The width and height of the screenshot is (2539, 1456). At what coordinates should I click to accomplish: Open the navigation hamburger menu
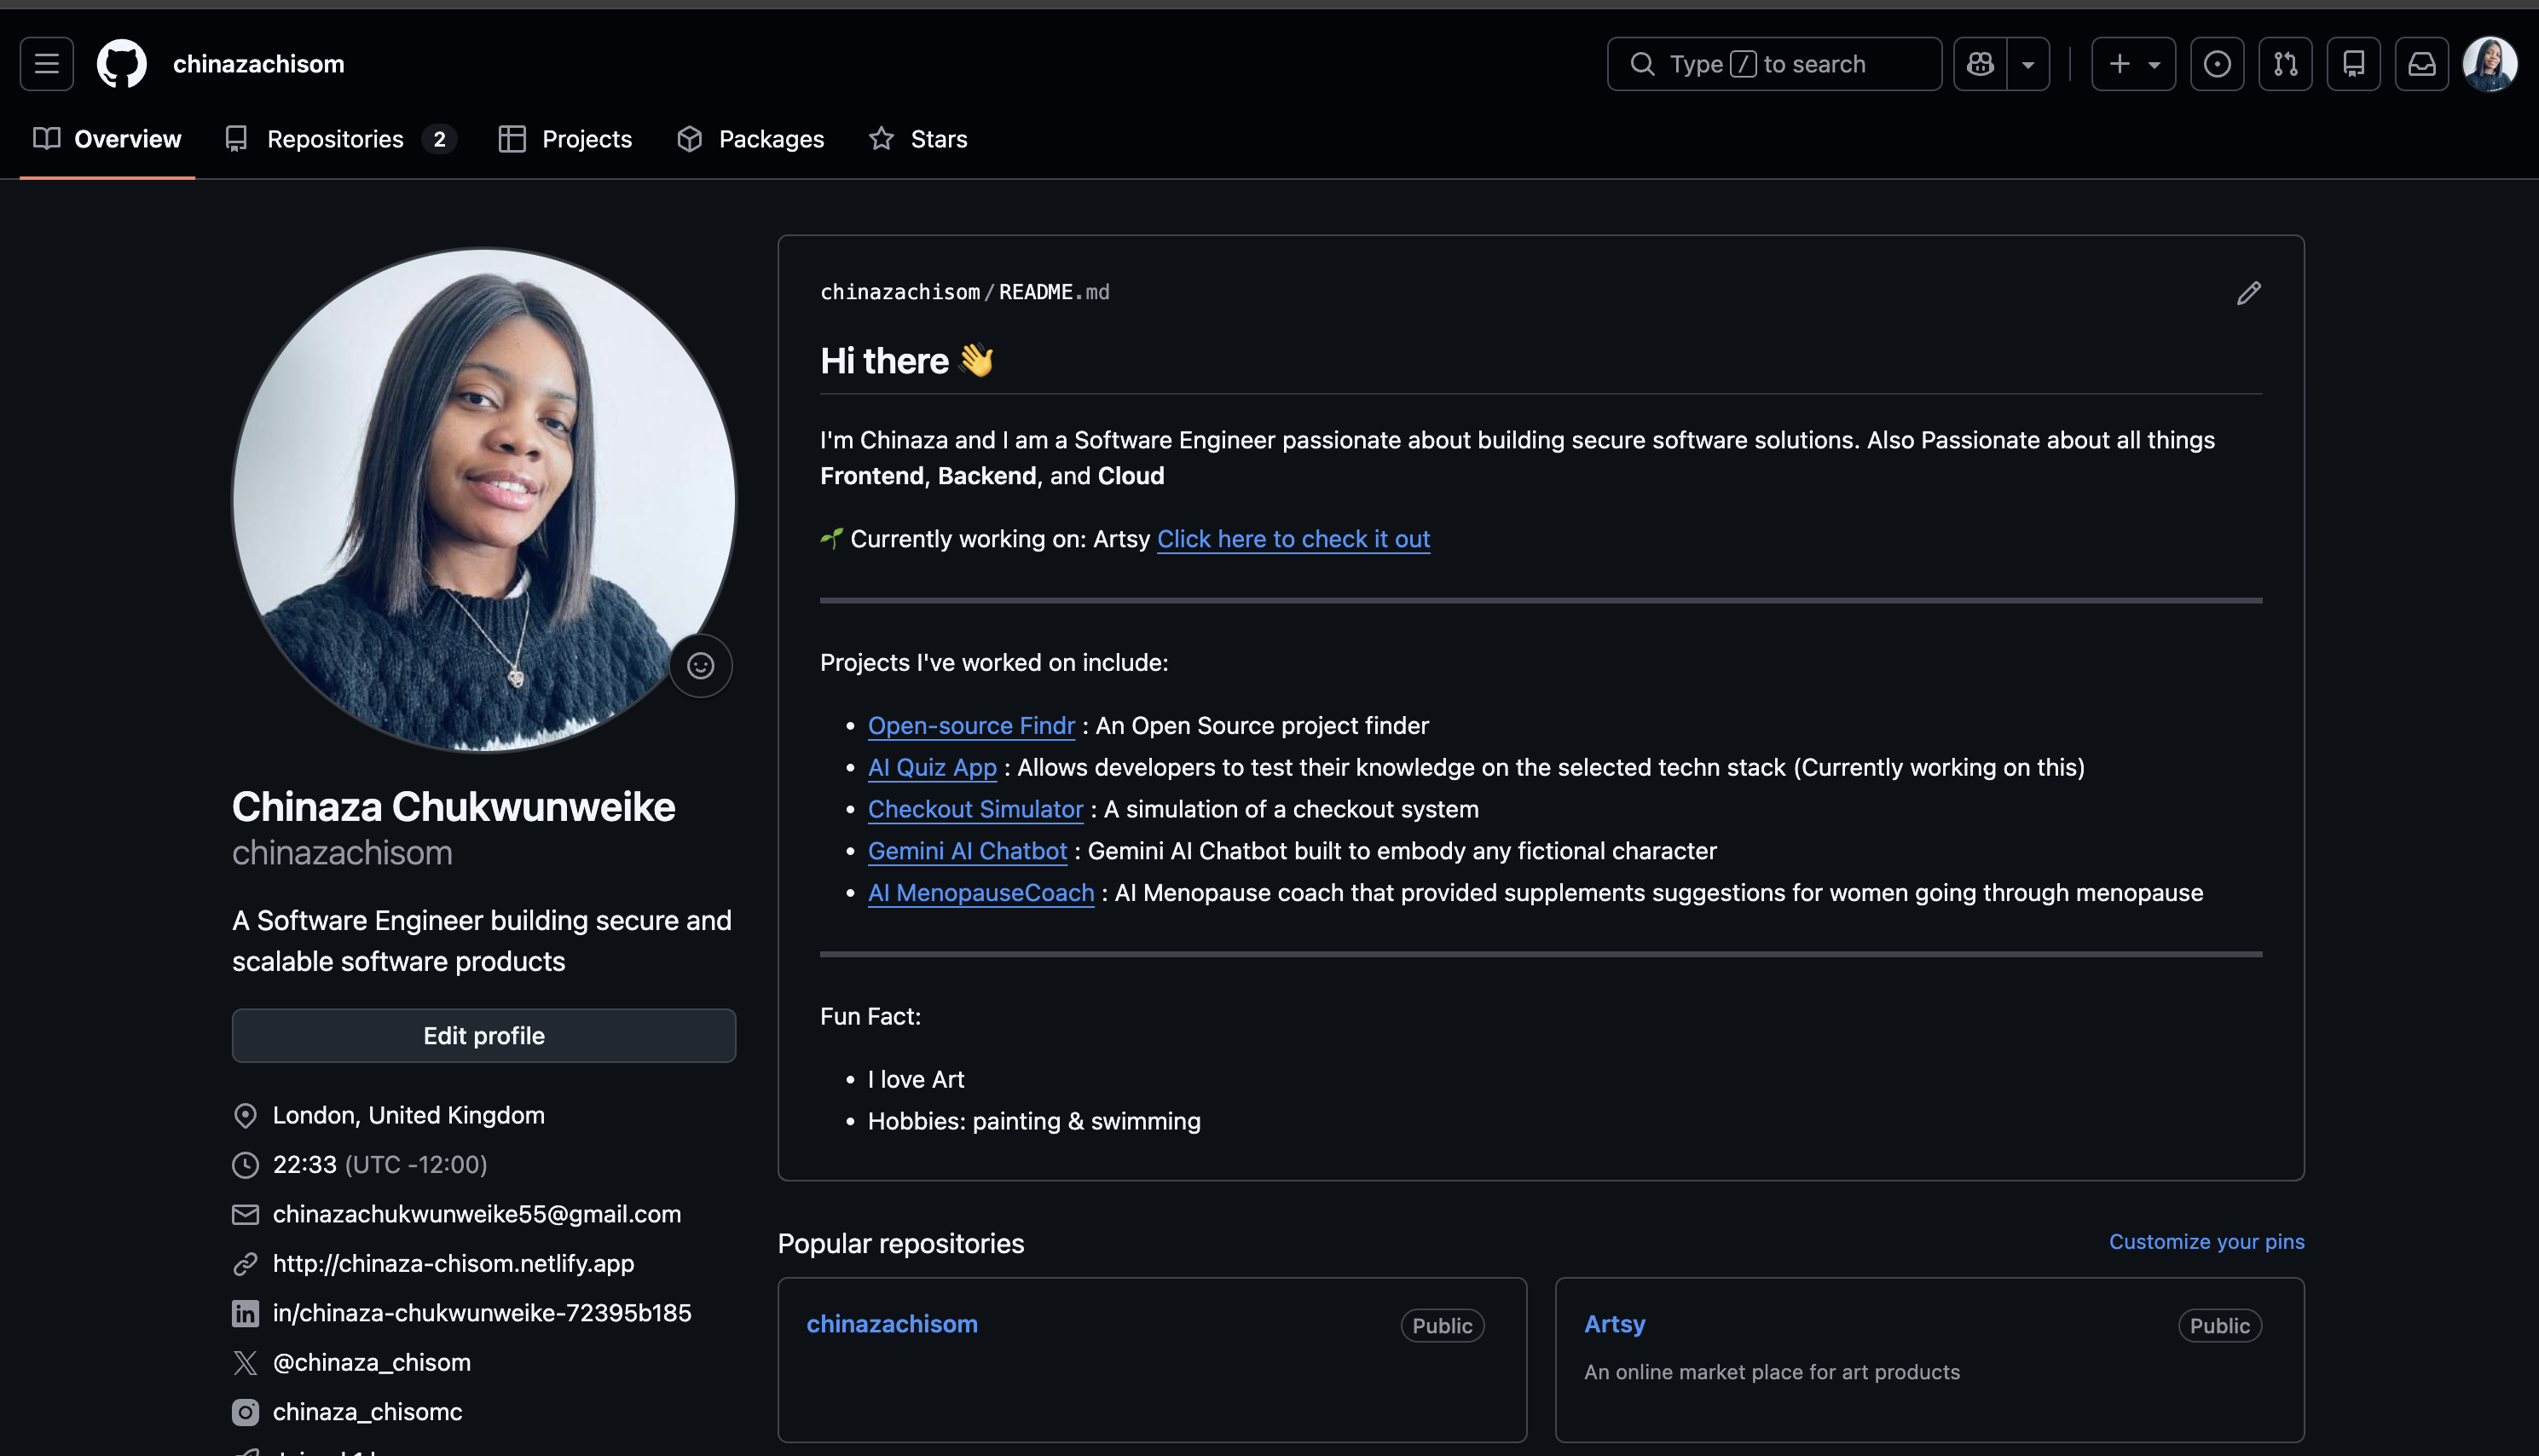coord(46,63)
